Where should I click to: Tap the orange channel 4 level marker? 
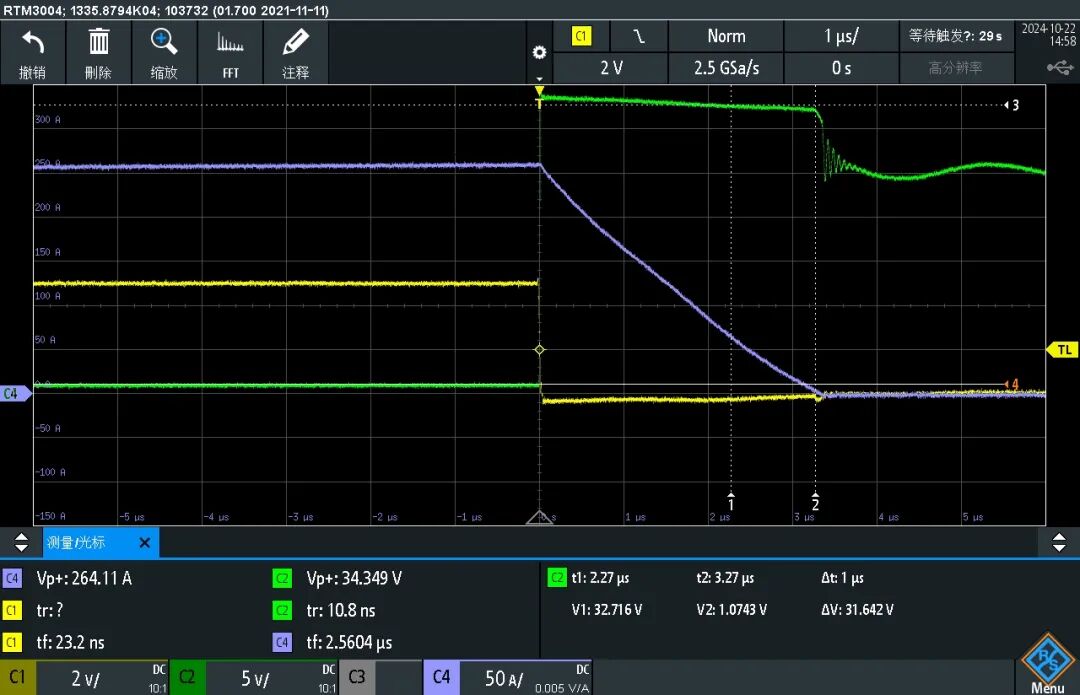coord(1012,384)
